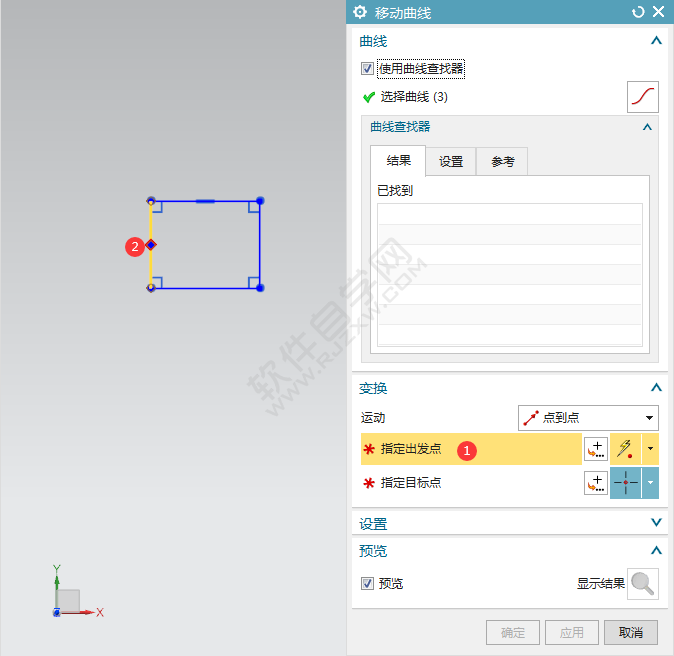Click the top-right corner point of the rectangle
674x656 pixels.
[260, 201]
